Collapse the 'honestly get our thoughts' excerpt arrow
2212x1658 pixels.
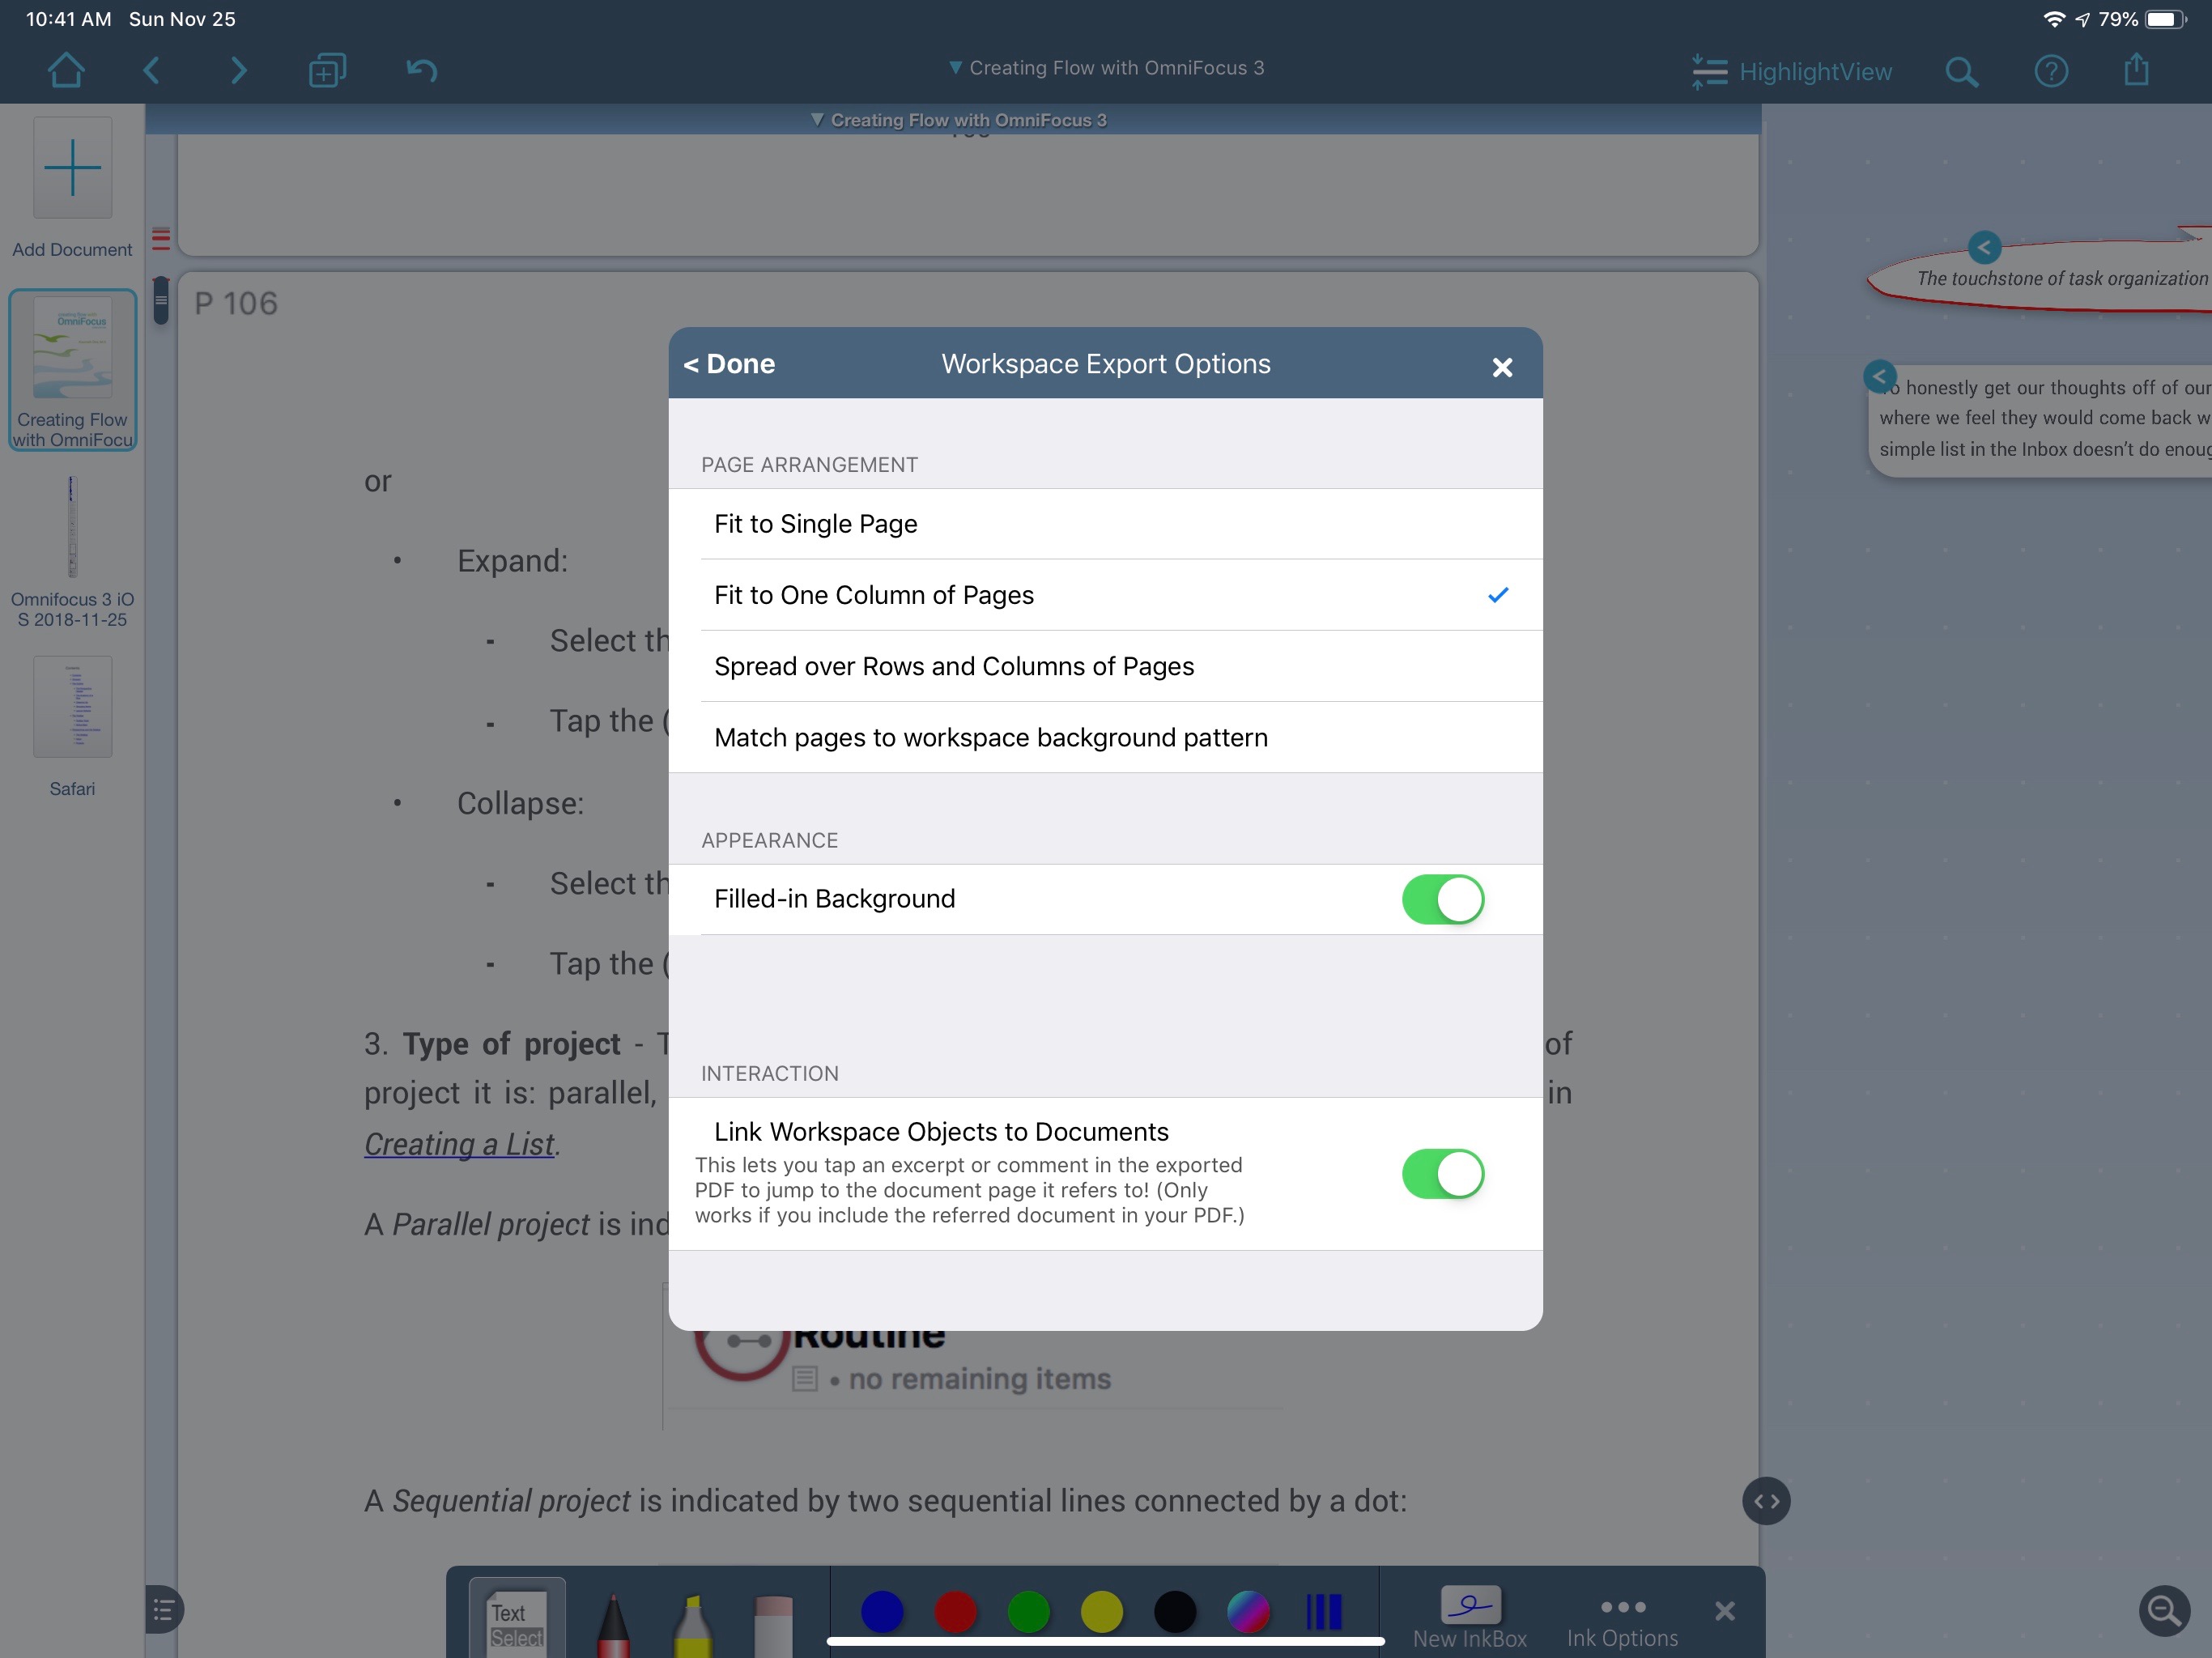click(1880, 377)
